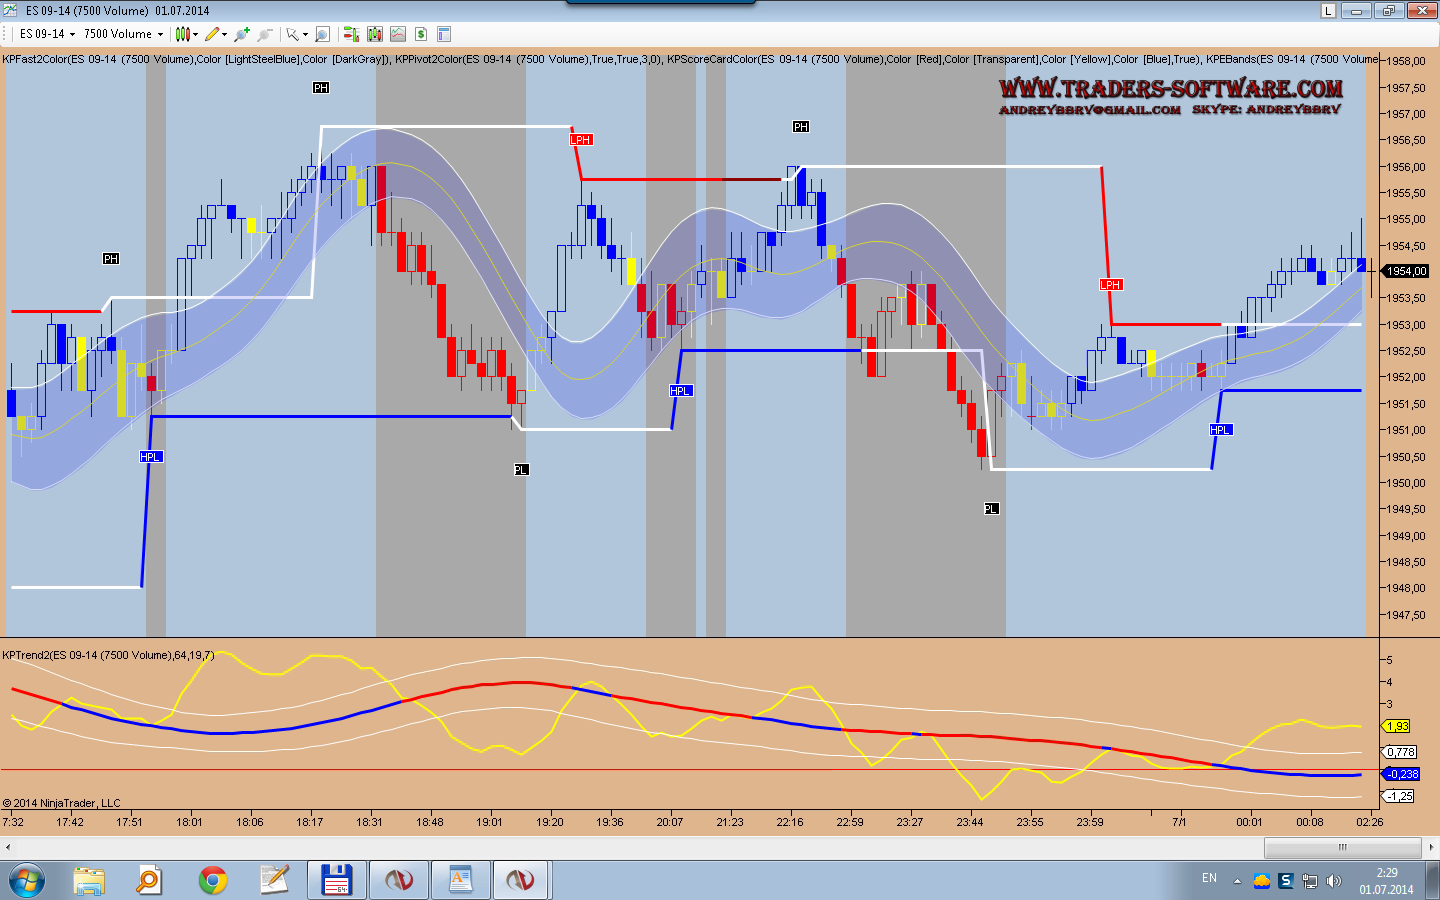Click the EN language indicator in tray
This screenshot has height=900, width=1440.
[1209, 878]
